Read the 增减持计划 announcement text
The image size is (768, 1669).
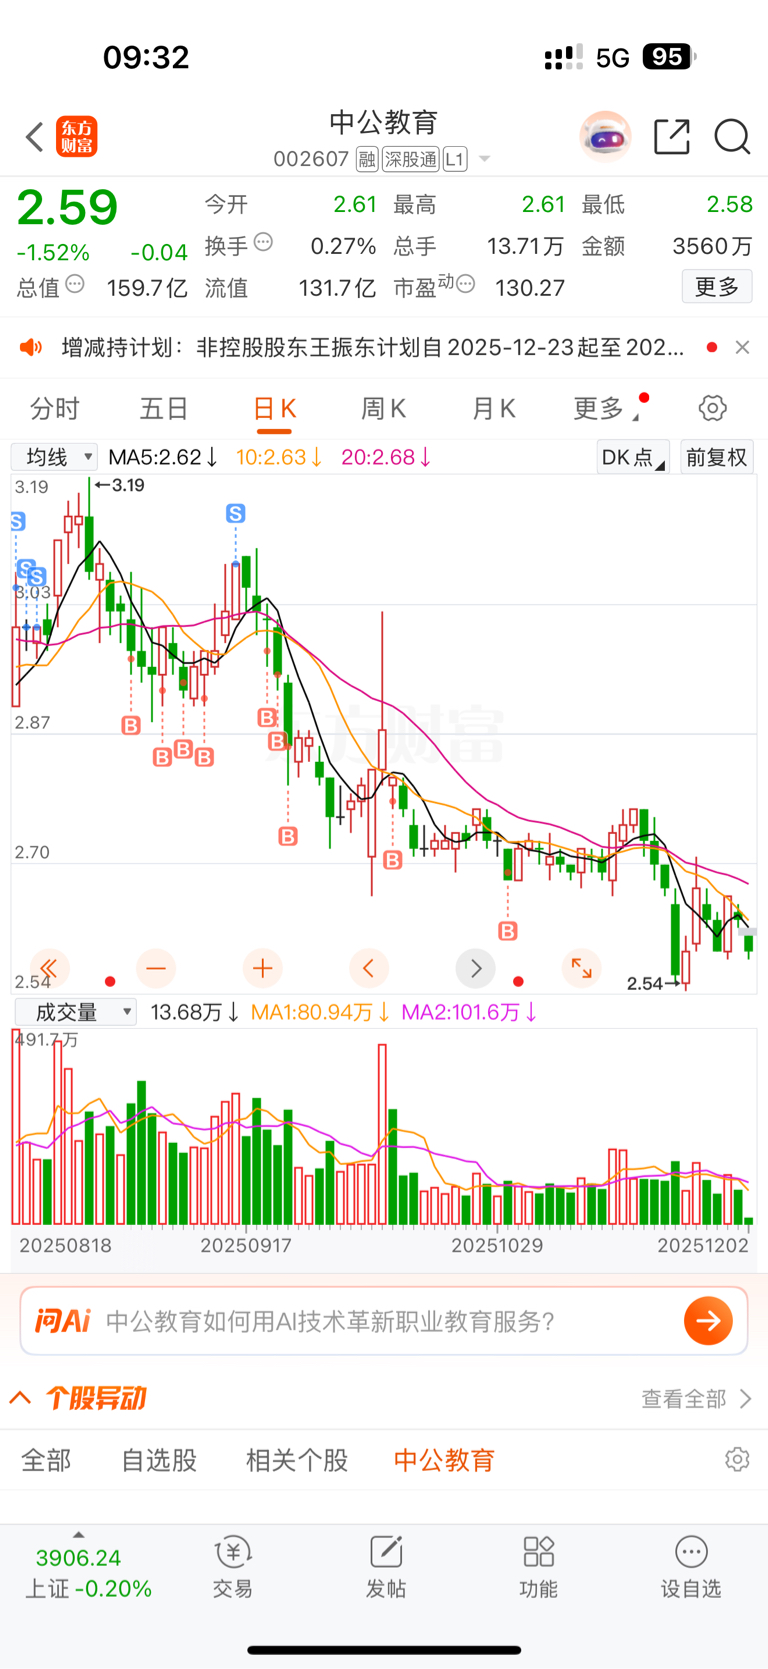(x=372, y=347)
